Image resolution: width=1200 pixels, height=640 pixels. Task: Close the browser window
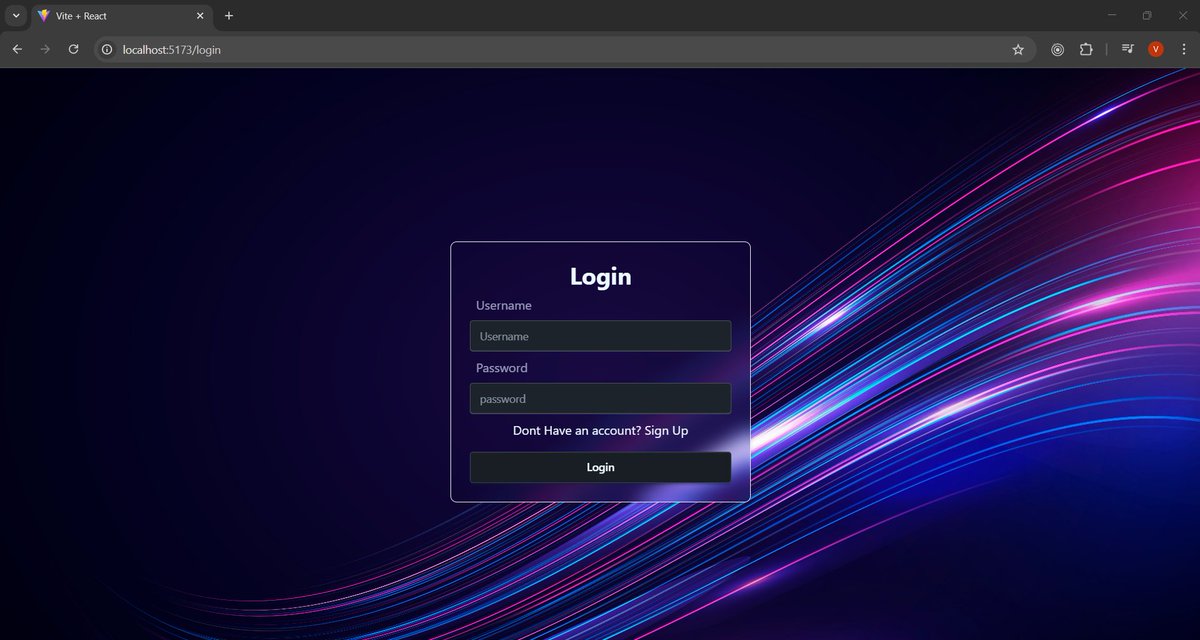click(x=1182, y=16)
